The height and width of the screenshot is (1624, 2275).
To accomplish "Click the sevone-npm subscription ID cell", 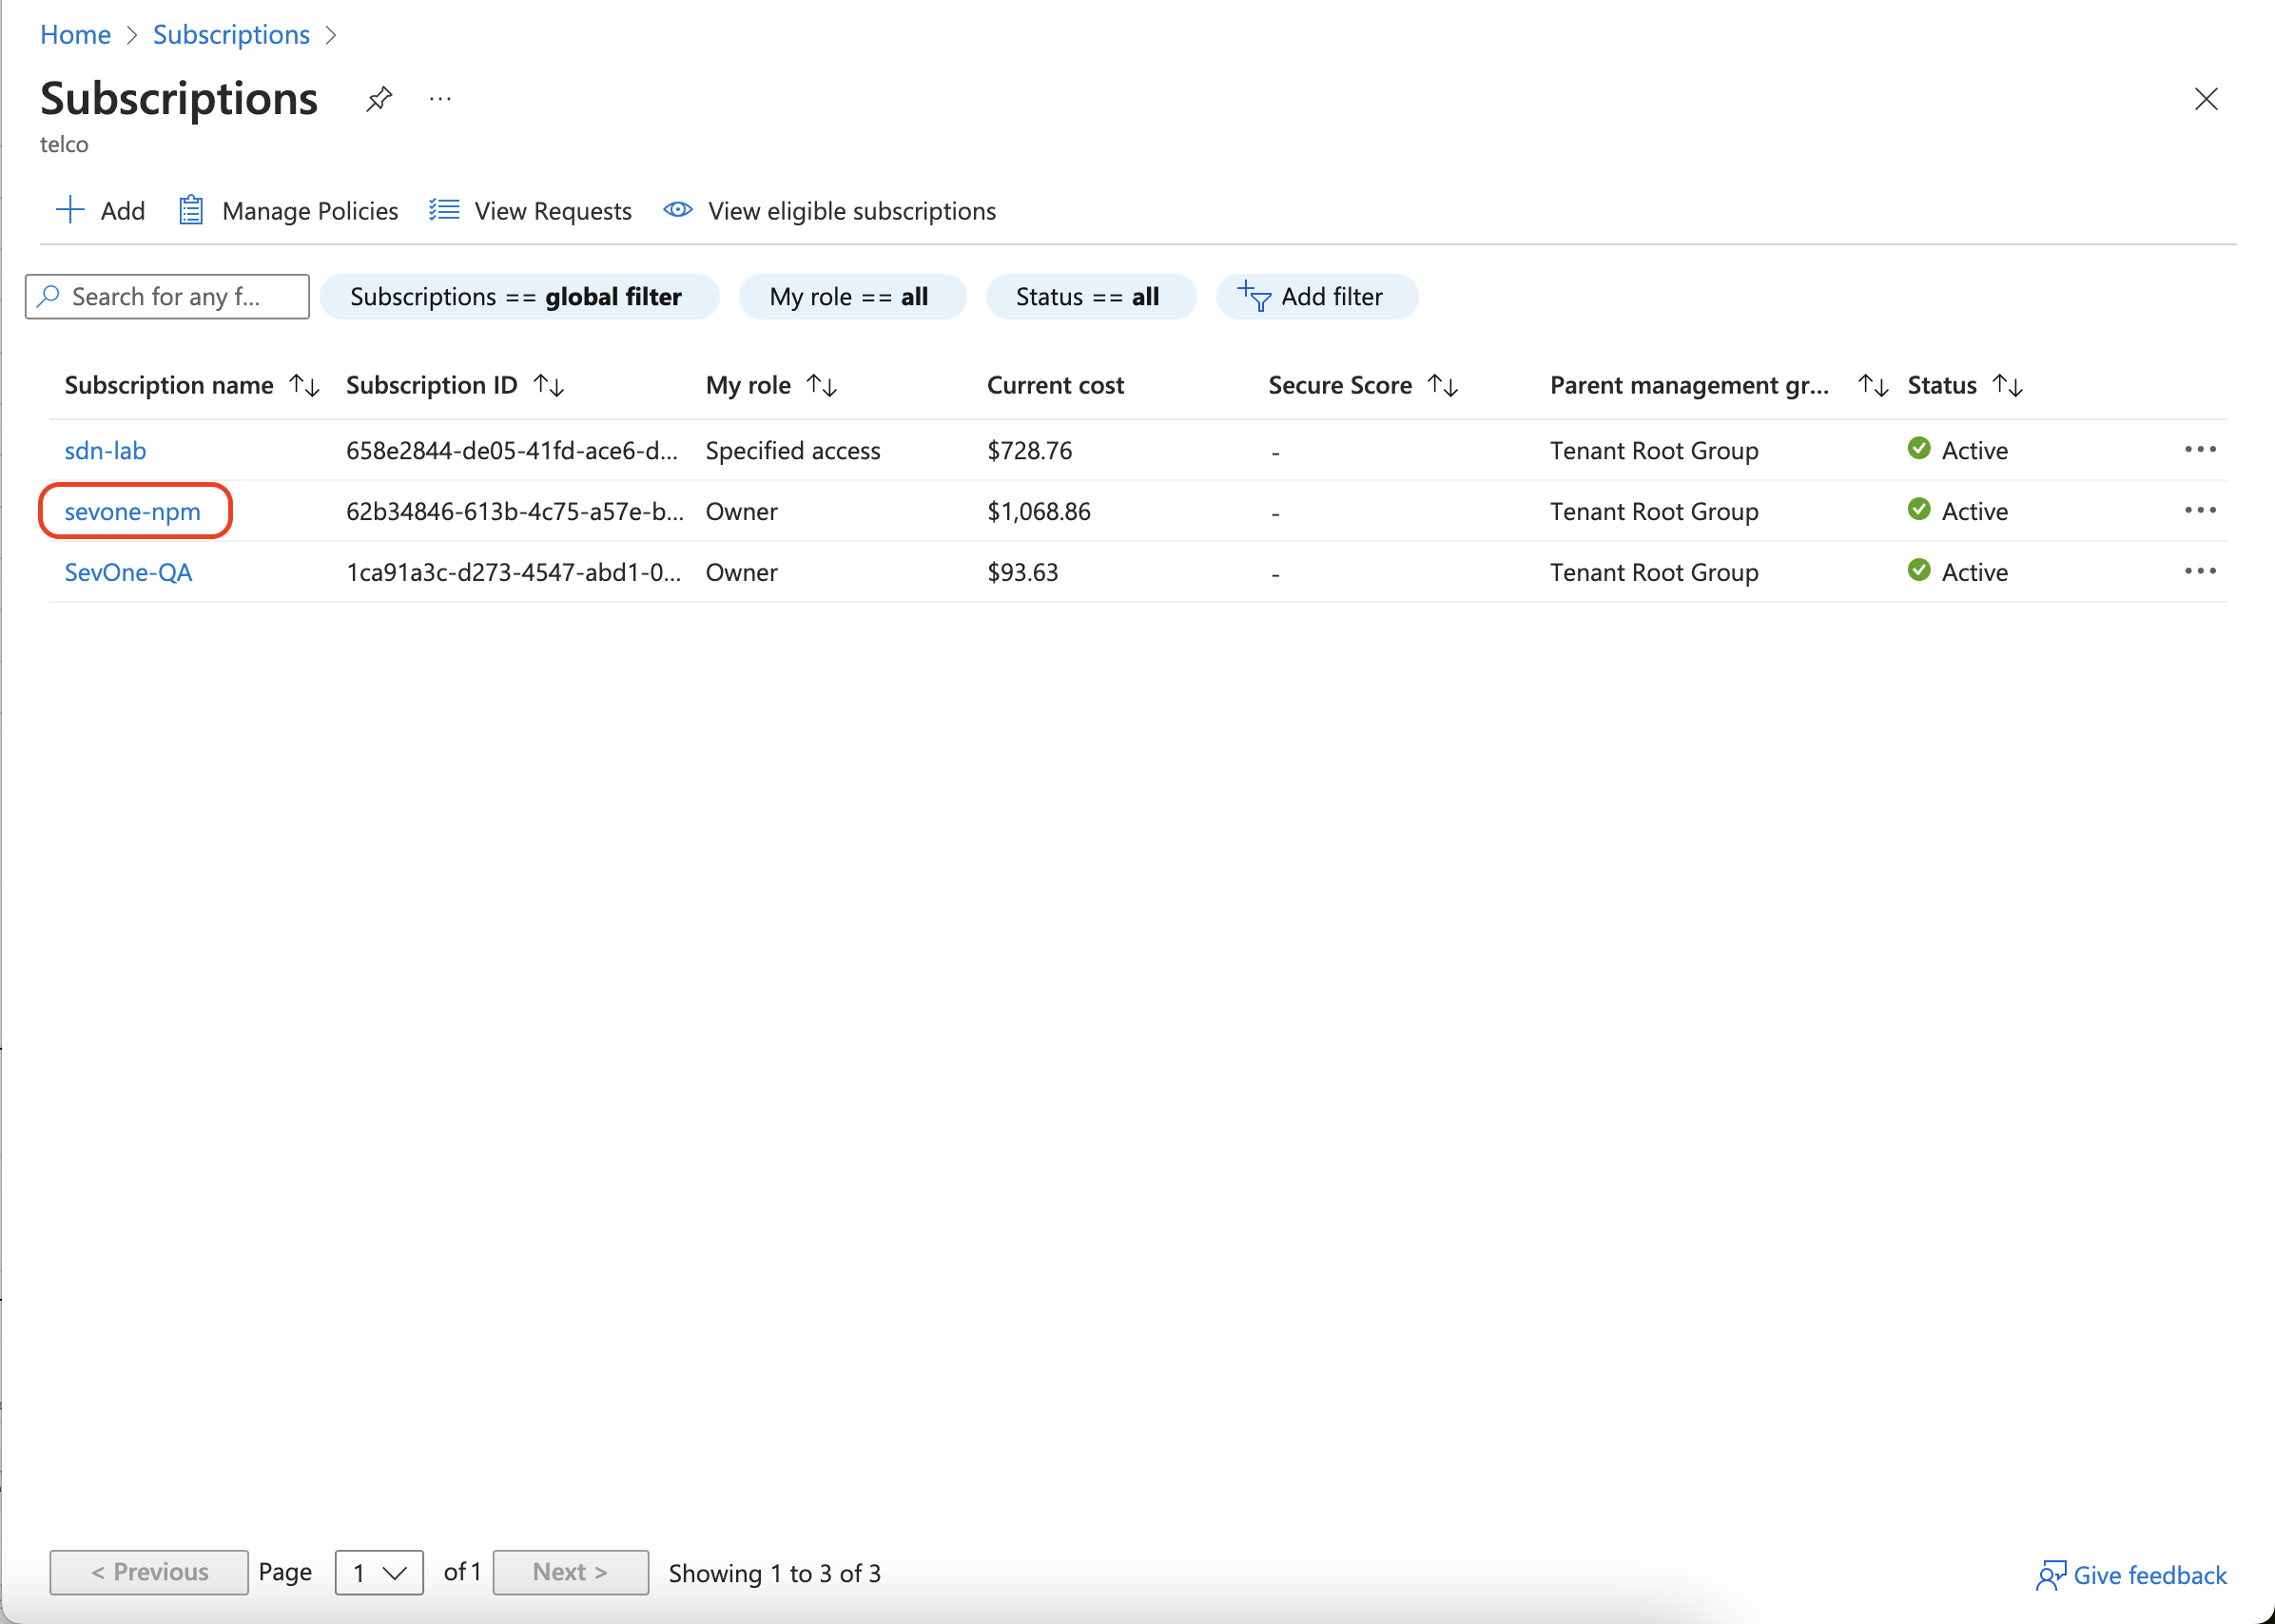I will [x=515, y=512].
